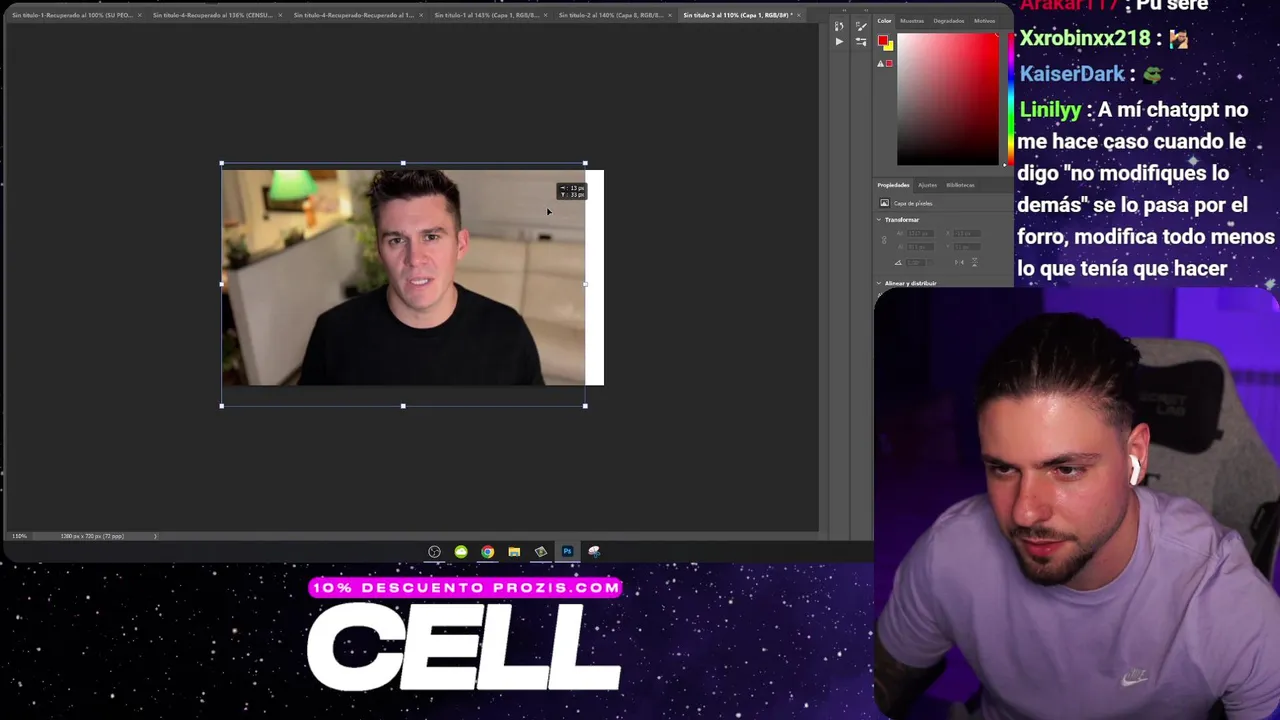Click the out-of-gamut warning triangle icon

click(880, 64)
